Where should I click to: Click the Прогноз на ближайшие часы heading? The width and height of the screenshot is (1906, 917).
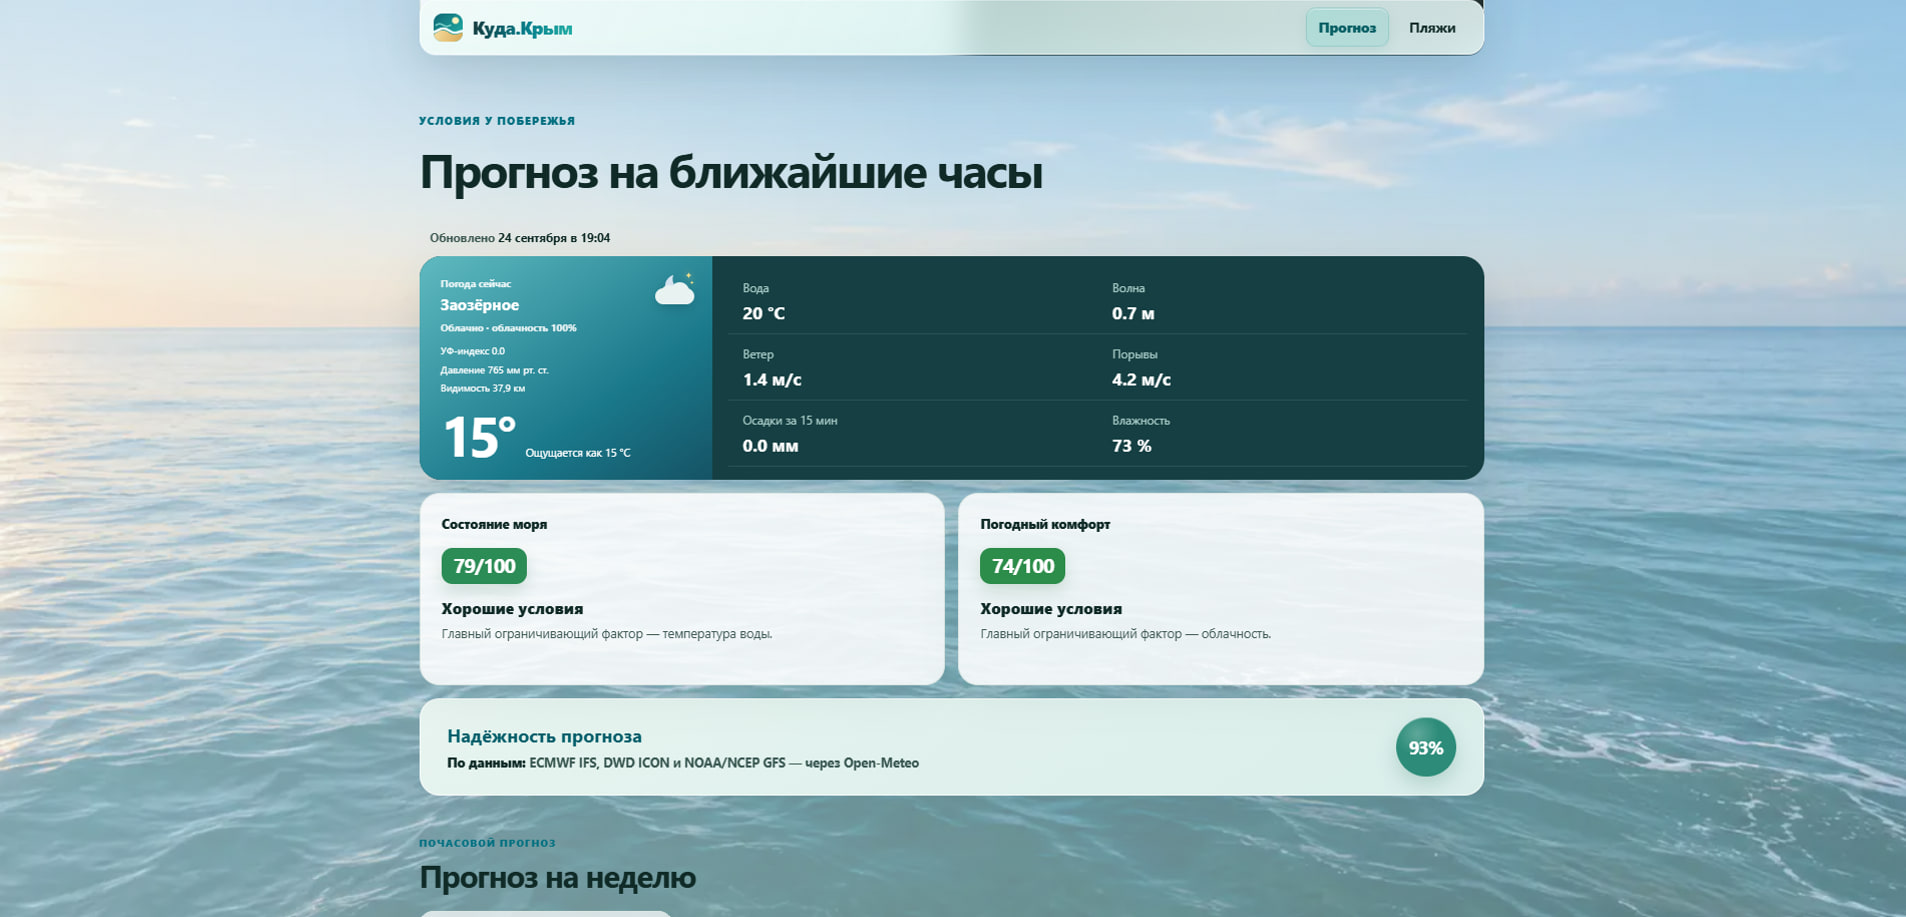pos(731,172)
